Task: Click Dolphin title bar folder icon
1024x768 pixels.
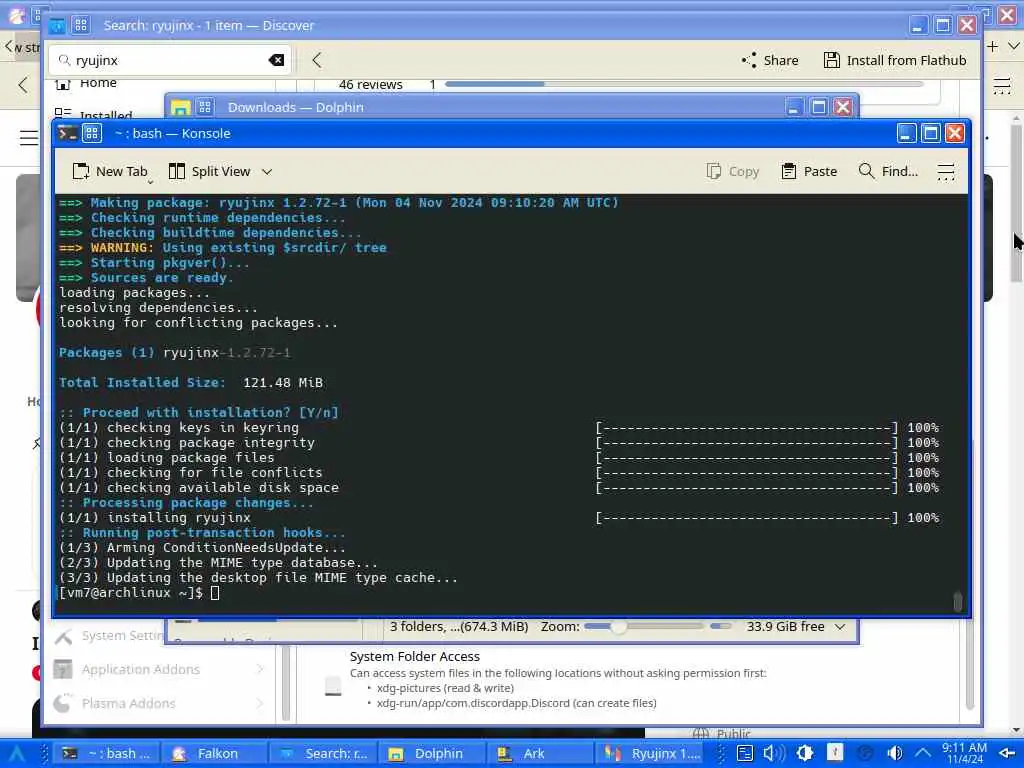Action: click(181, 108)
